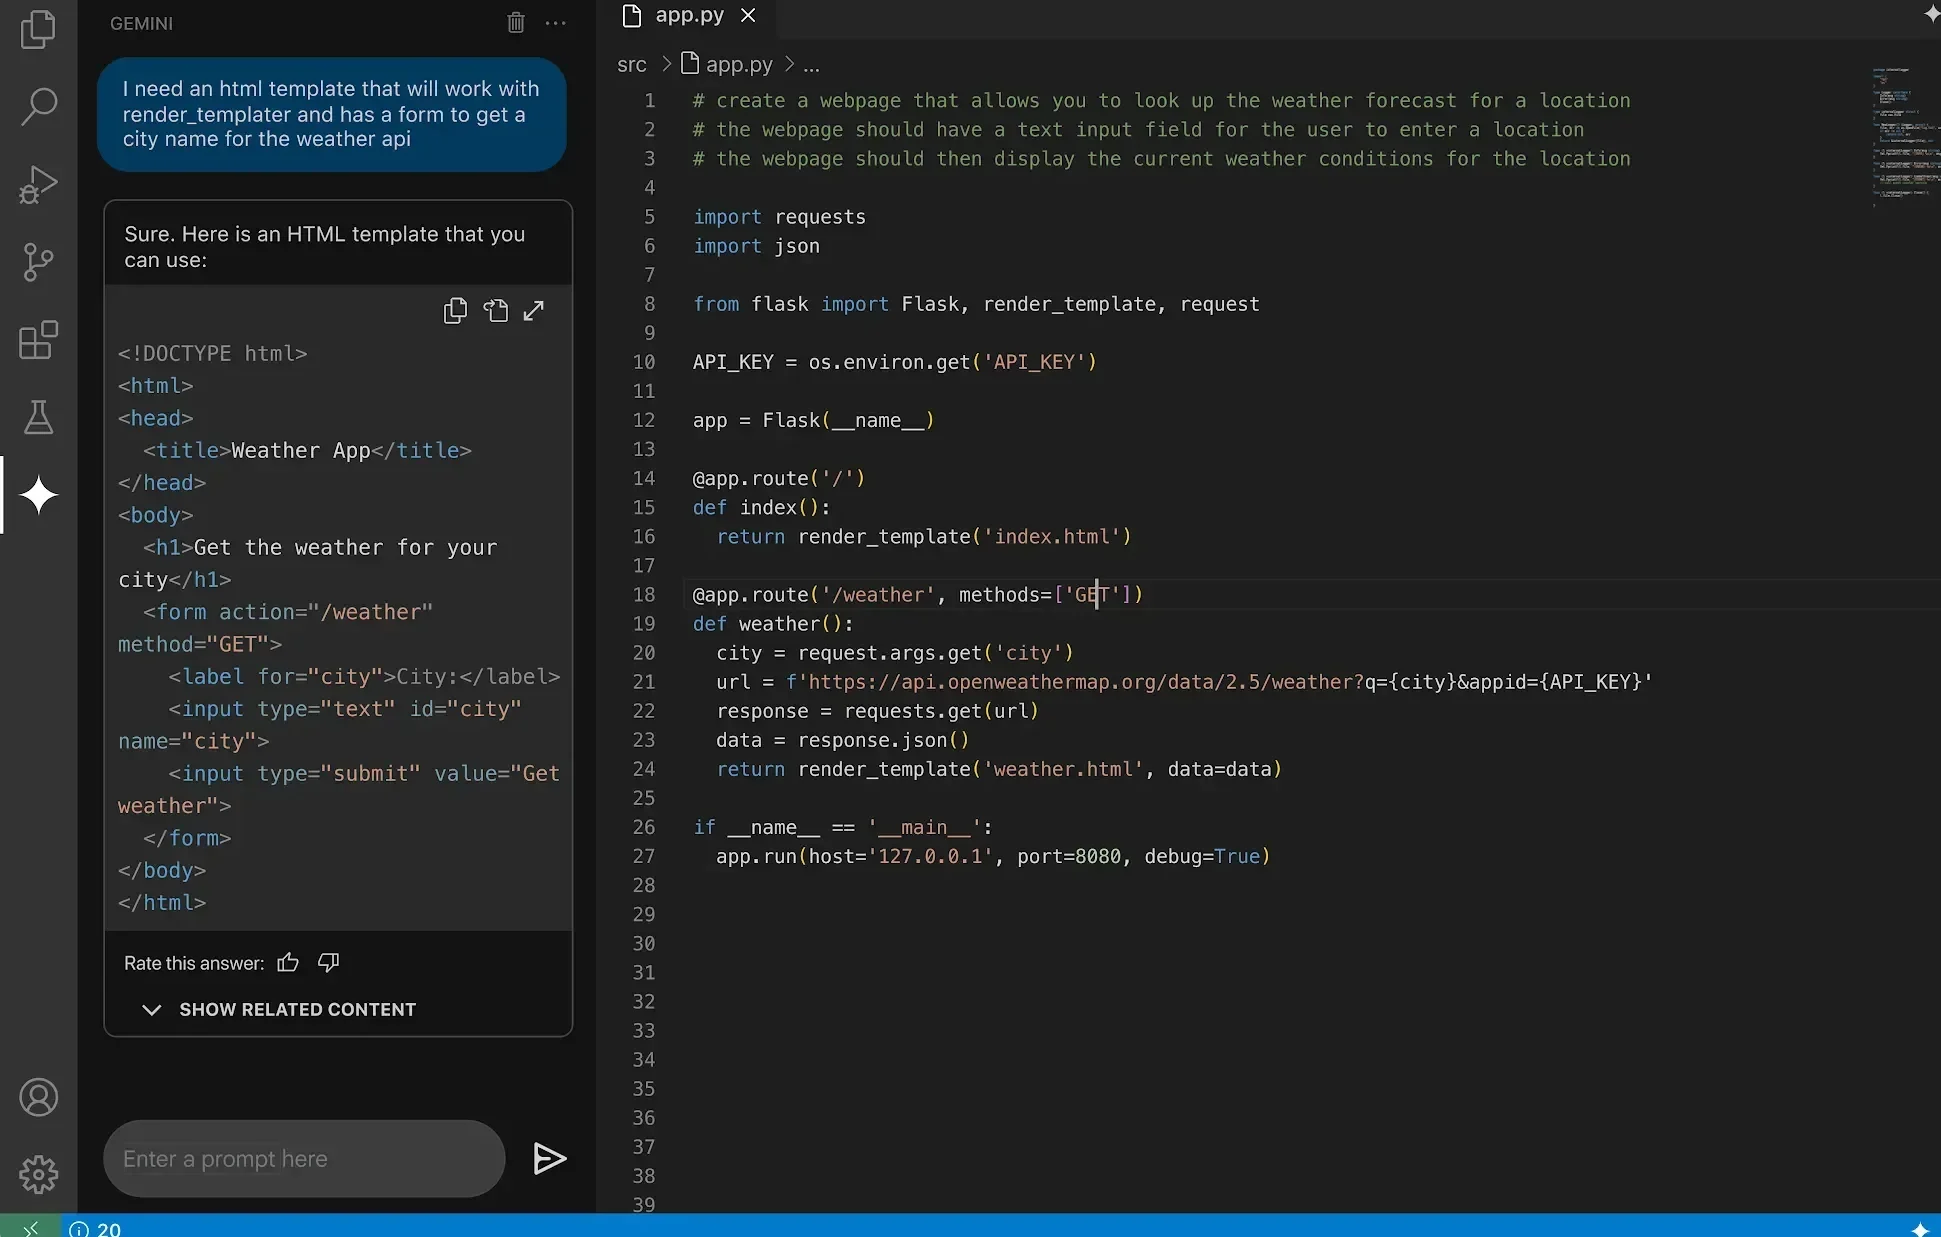This screenshot has width=1941, height=1237.
Task: Click the openweathermap url string line
Action: (x=1184, y=681)
